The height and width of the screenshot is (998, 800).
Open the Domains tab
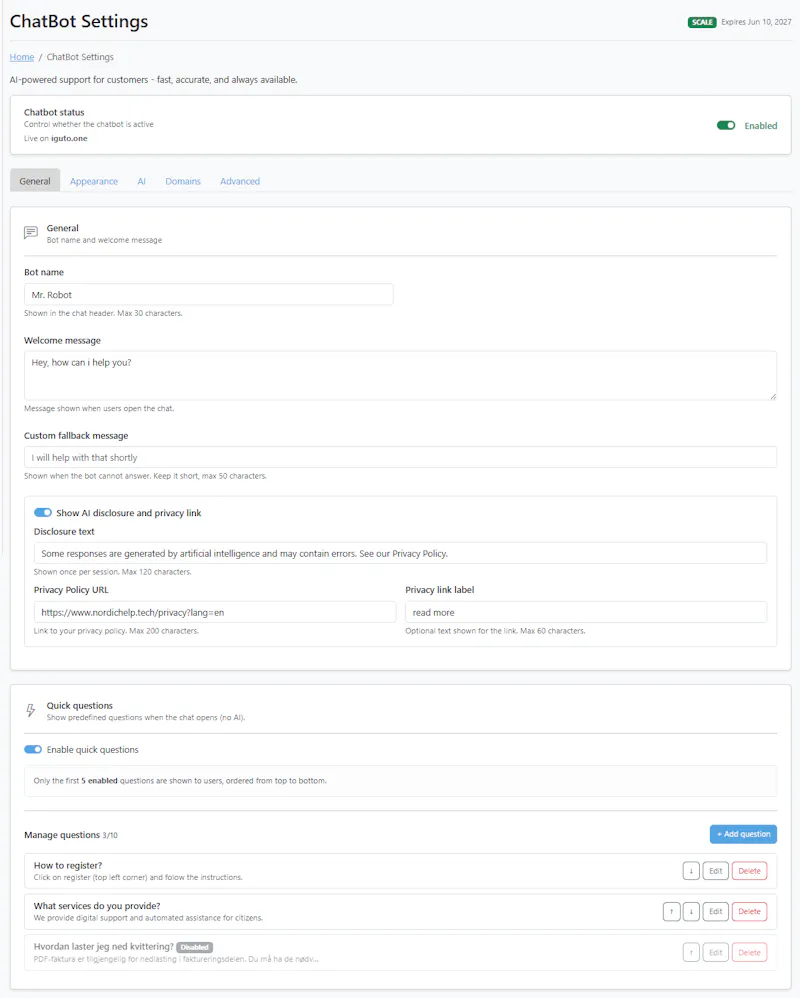coord(183,181)
